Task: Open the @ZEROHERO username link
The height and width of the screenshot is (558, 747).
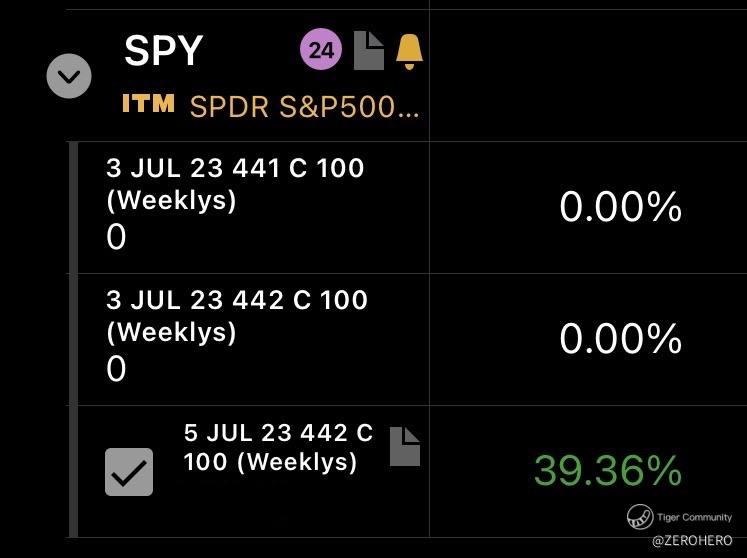Action: tap(693, 540)
